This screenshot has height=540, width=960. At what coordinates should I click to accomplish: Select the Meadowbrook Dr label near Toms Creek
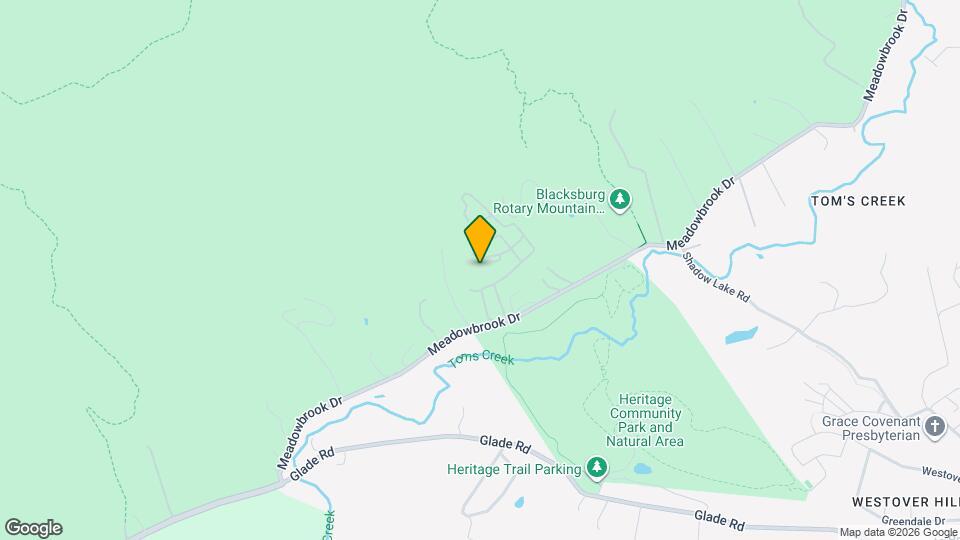[473, 334]
